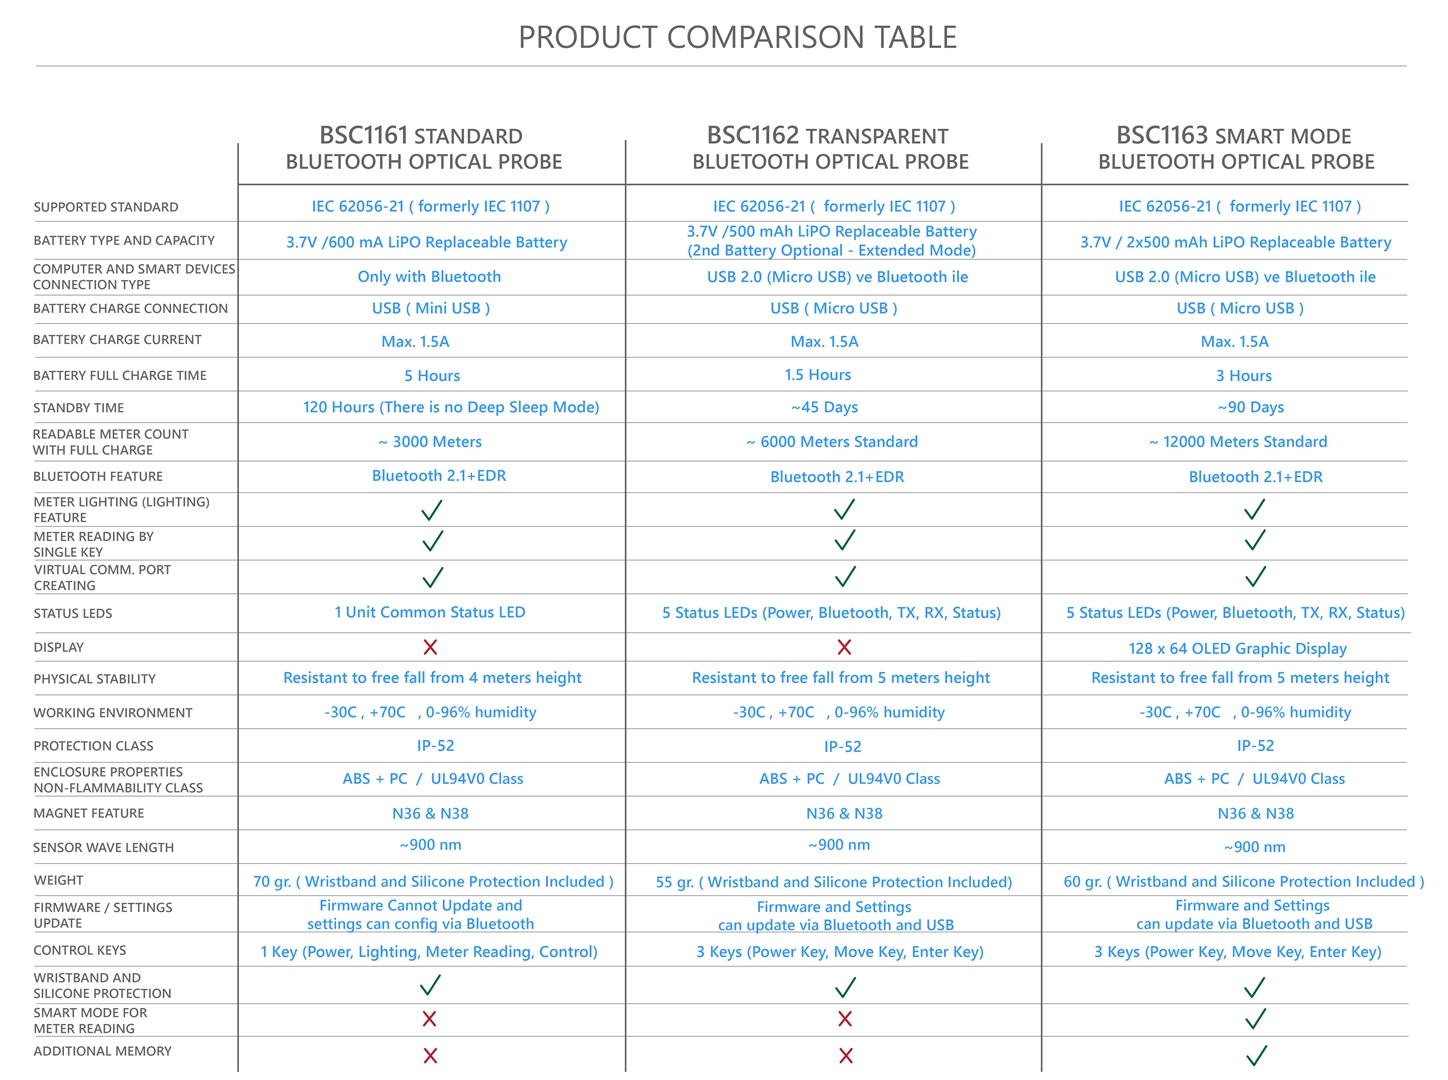Screen dimensions: 1448x1080
Task: Select the BSC1163 Smart Mode column header
Action: pyautogui.click(x=1236, y=148)
